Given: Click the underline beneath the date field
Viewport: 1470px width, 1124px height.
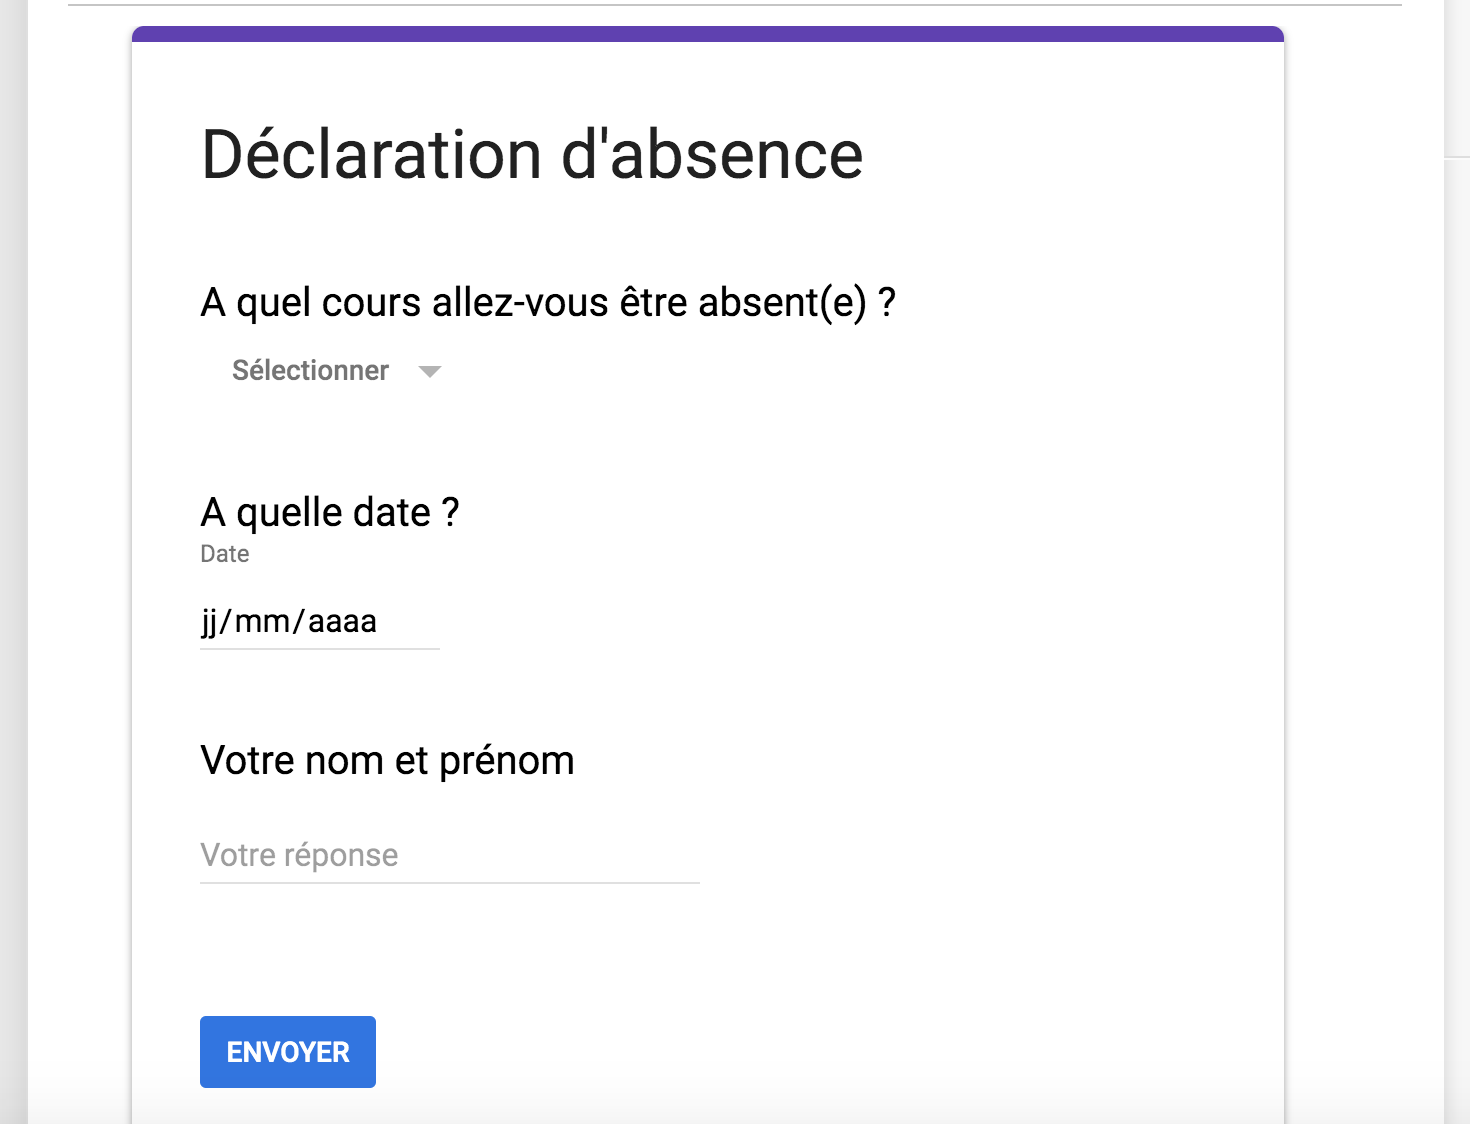Looking at the screenshot, I should [x=320, y=649].
